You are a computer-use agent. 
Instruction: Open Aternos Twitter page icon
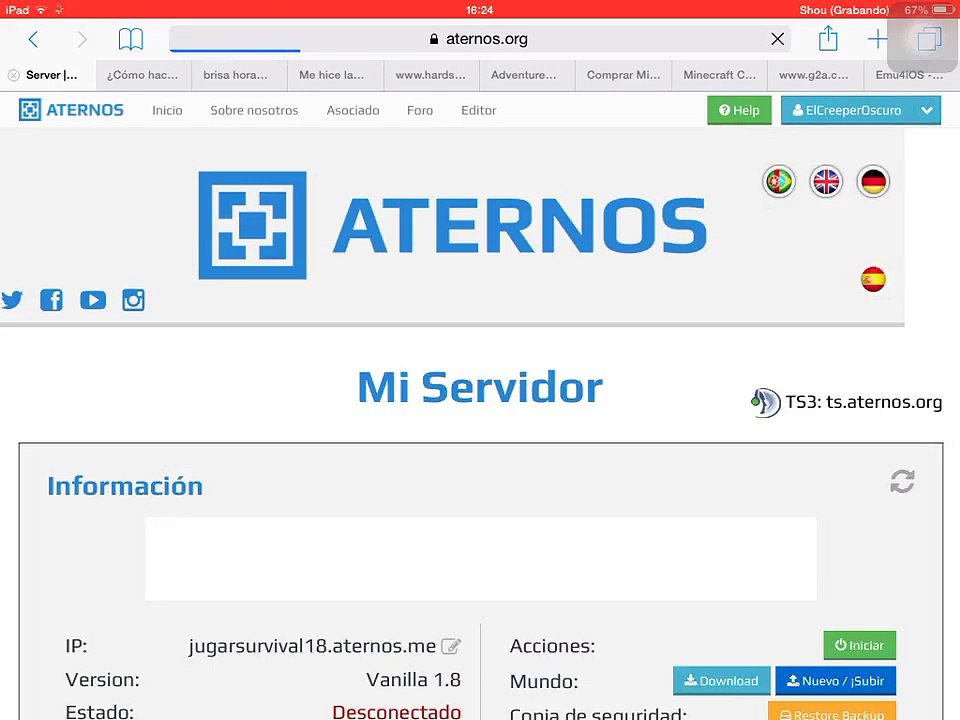coord(12,300)
